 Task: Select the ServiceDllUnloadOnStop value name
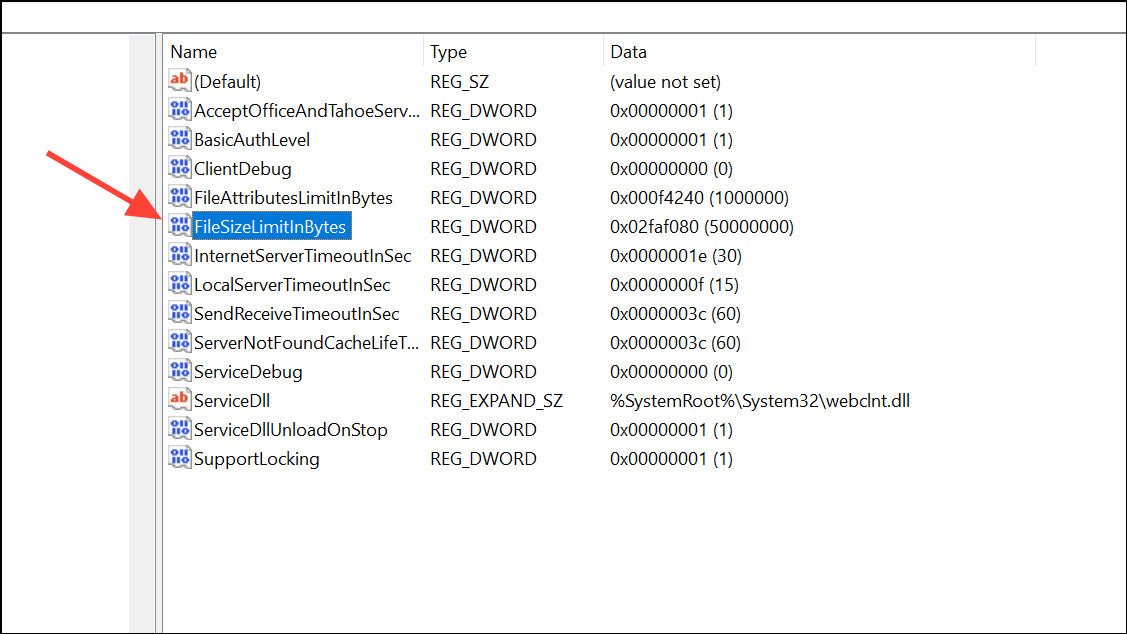click(x=290, y=430)
